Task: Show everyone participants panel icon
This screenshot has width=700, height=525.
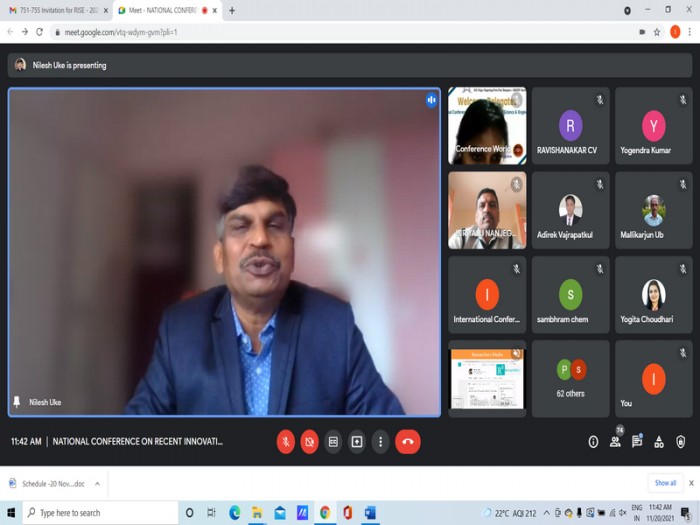Action: point(615,442)
